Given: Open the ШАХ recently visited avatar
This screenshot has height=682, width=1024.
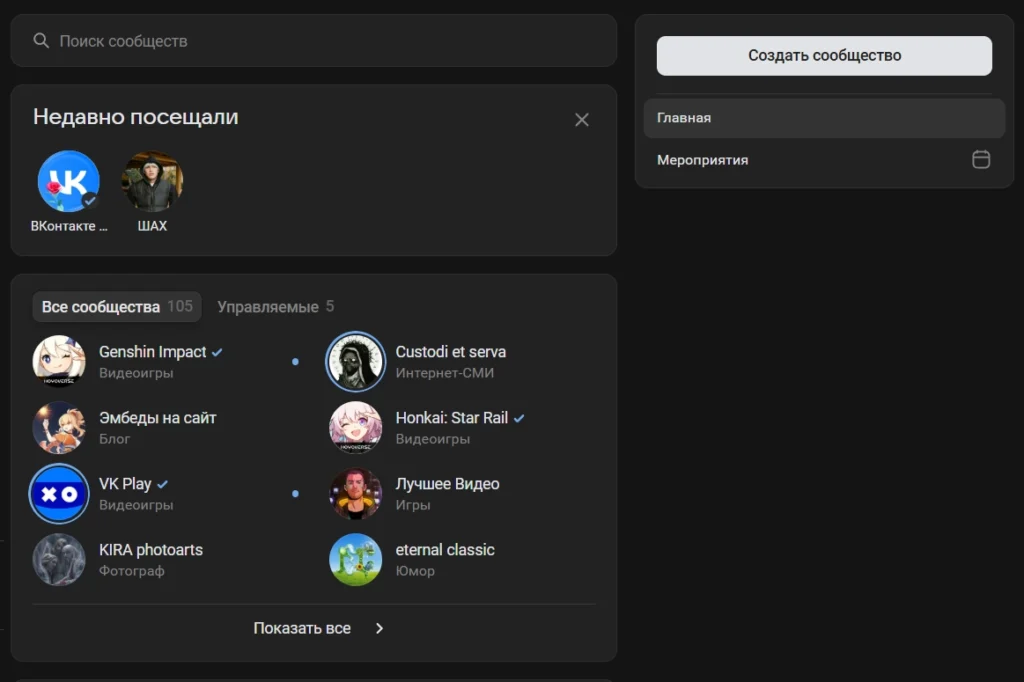Looking at the screenshot, I should 152,182.
